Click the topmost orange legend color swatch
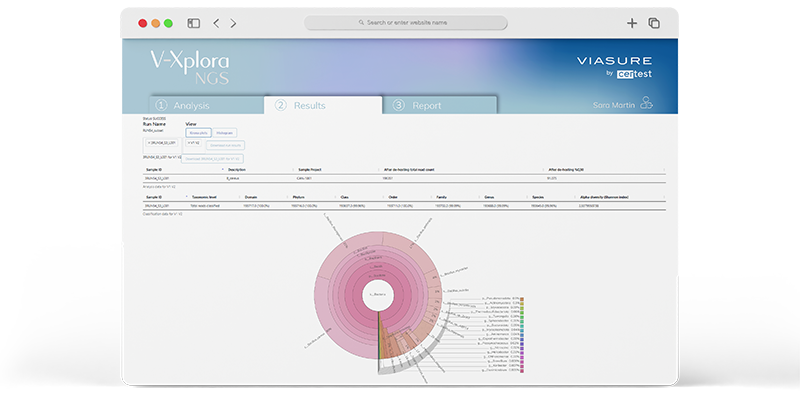Screen dimensions: 800x396 [522, 299]
